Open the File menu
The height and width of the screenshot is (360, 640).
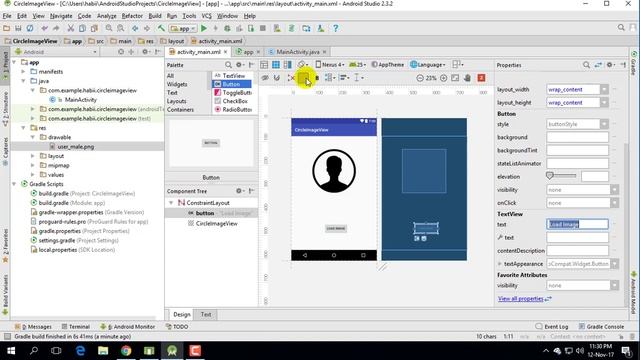point(7,16)
